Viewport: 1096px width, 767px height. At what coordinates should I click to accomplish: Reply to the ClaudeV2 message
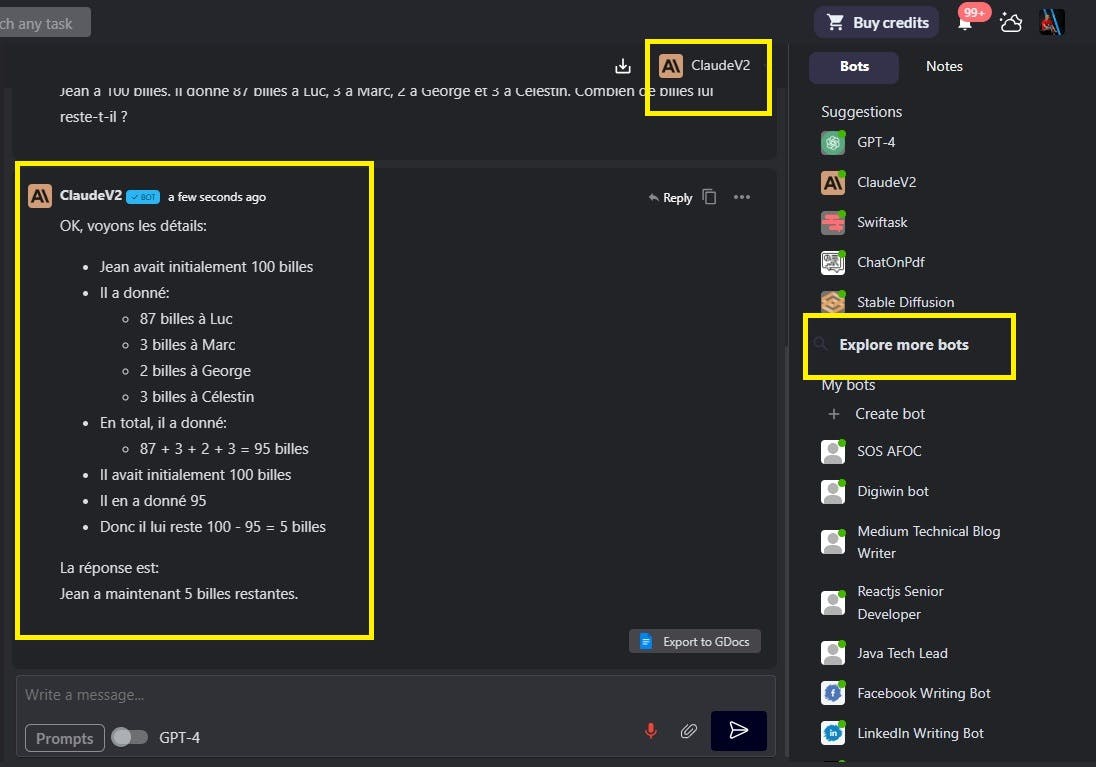coord(670,198)
